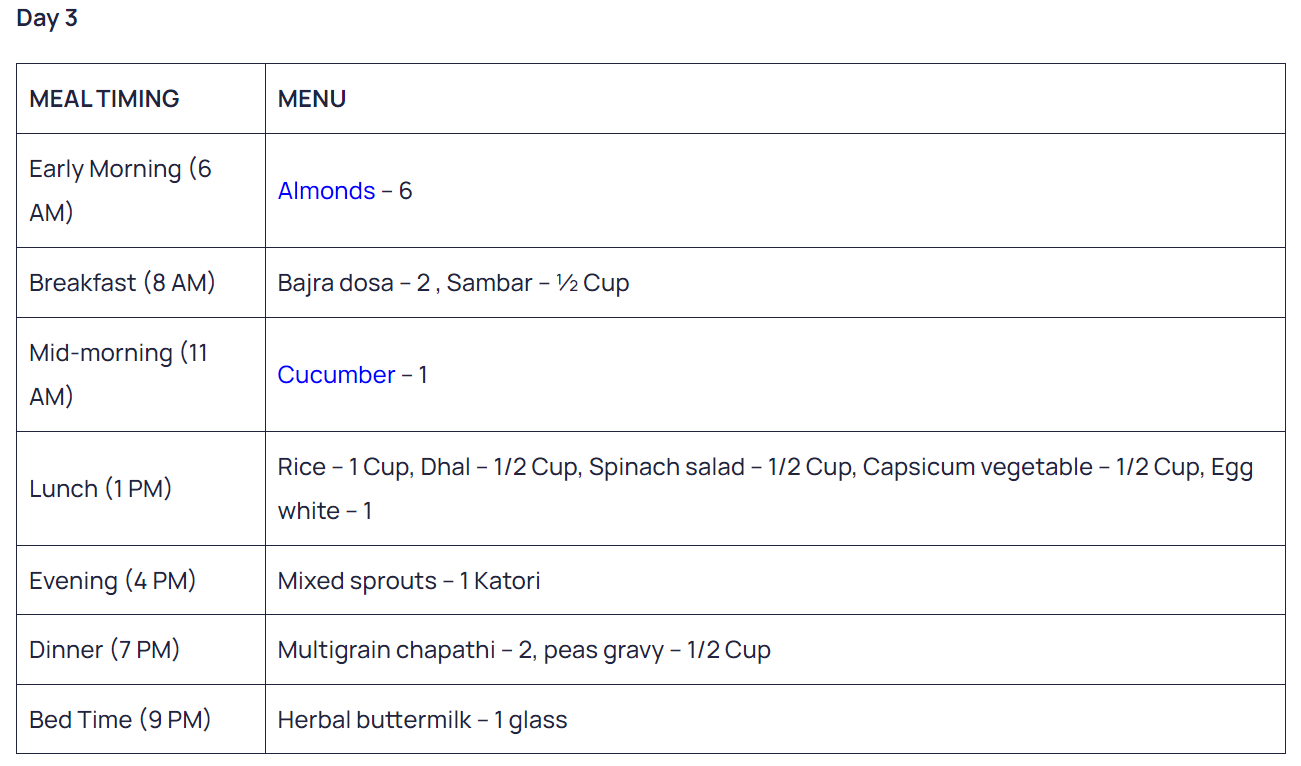Click the Early Morning (6 AM) cell
The width and height of the screenshot is (1301, 766).
[x=141, y=191]
